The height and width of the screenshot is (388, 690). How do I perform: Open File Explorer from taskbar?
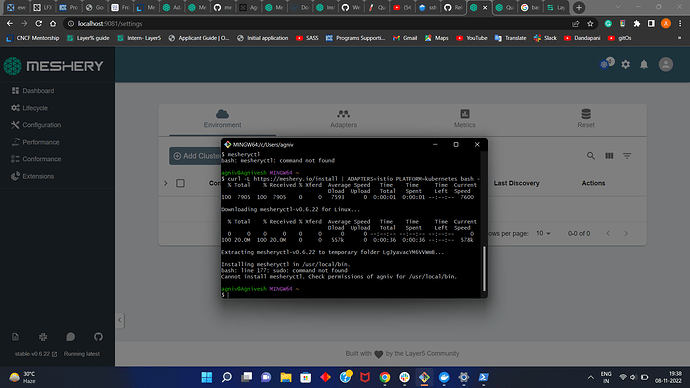click(x=286, y=377)
